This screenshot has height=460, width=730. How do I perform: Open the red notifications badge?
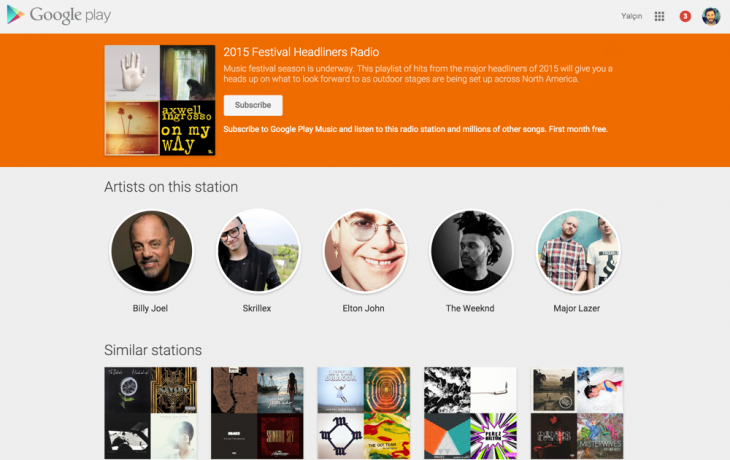[685, 16]
